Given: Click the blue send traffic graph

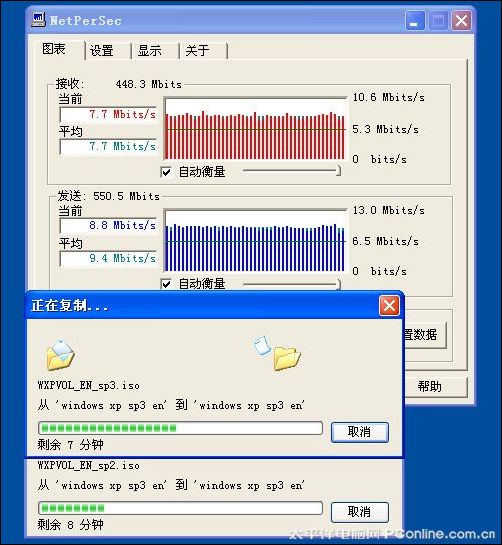Looking at the screenshot, I should point(255,241).
